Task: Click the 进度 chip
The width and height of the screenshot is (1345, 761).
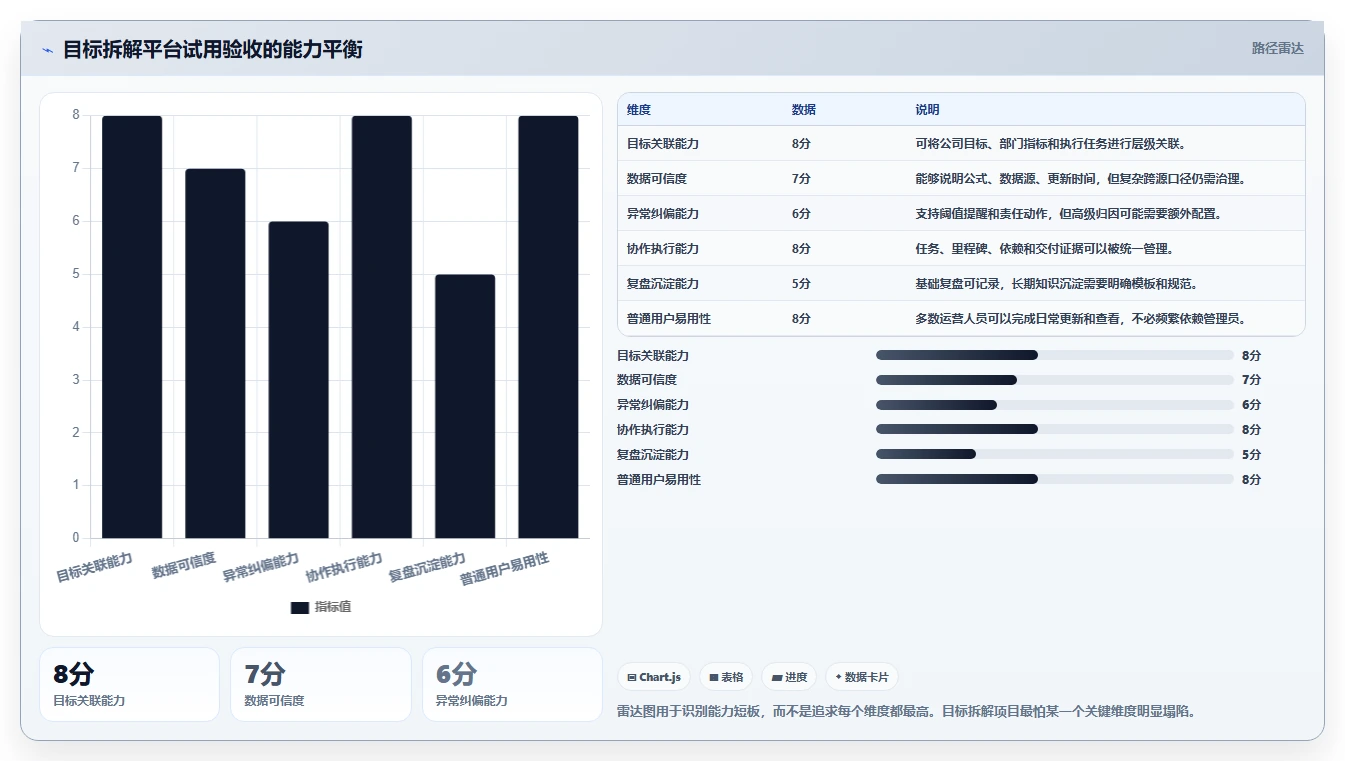Action: (789, 677)
